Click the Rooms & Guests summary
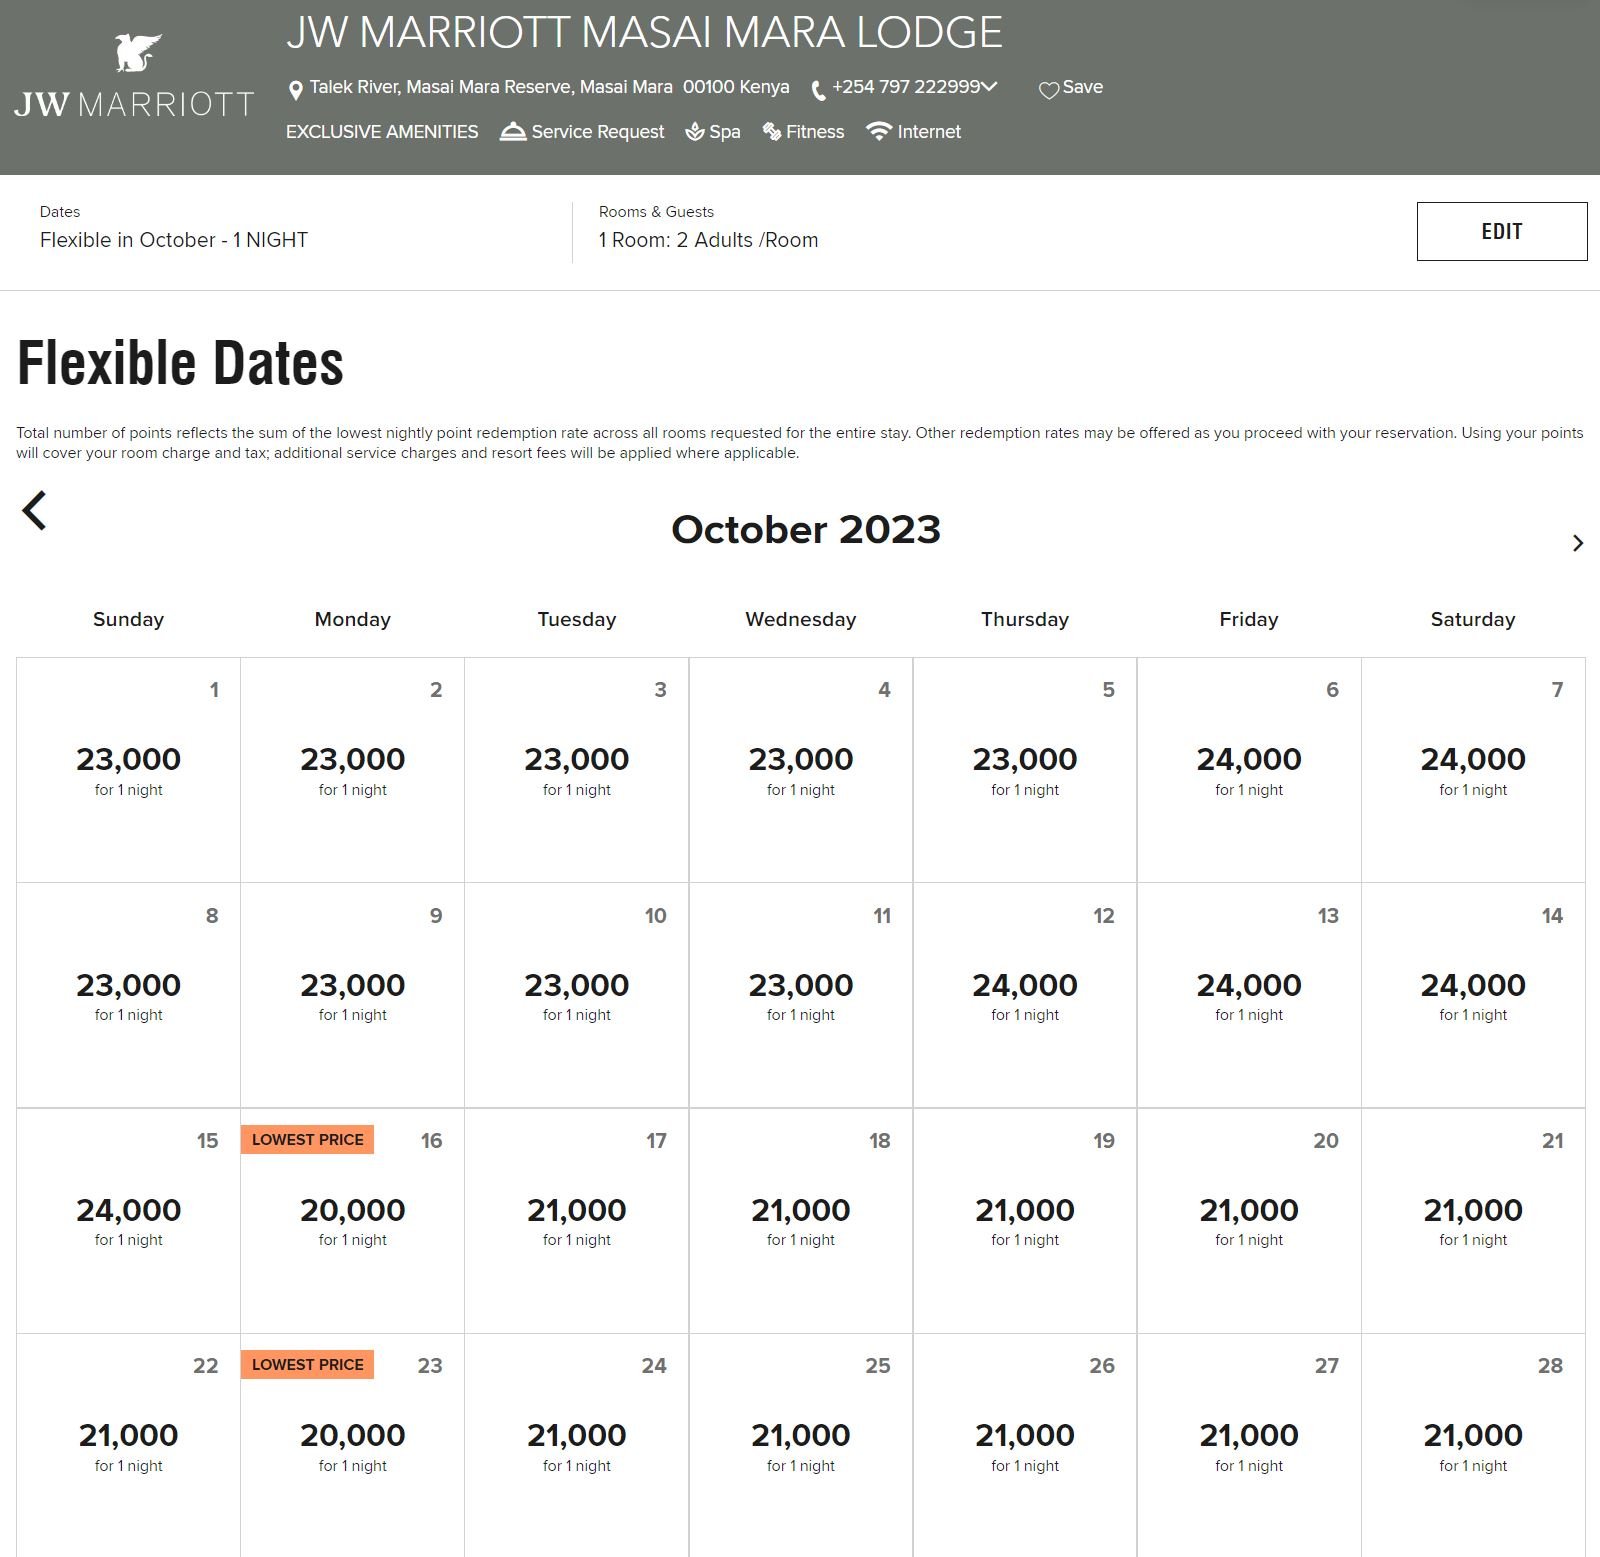 coord(708,240)
